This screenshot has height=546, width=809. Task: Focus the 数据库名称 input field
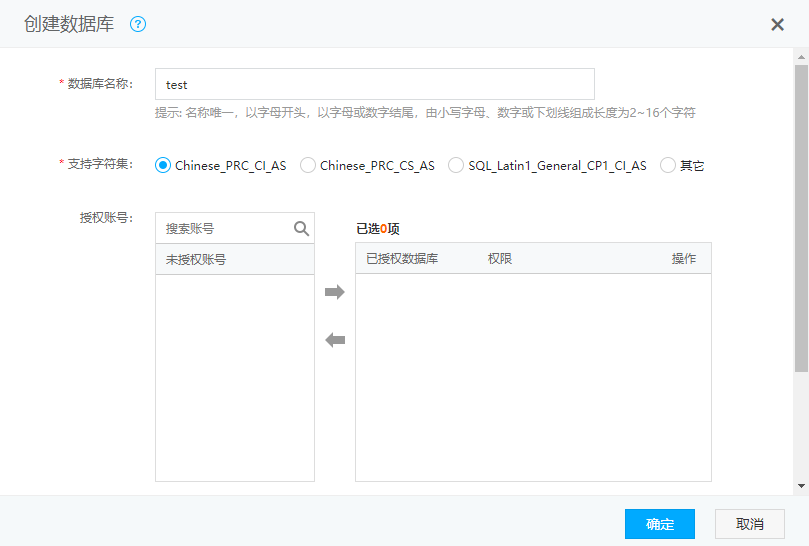coord(374,84)
